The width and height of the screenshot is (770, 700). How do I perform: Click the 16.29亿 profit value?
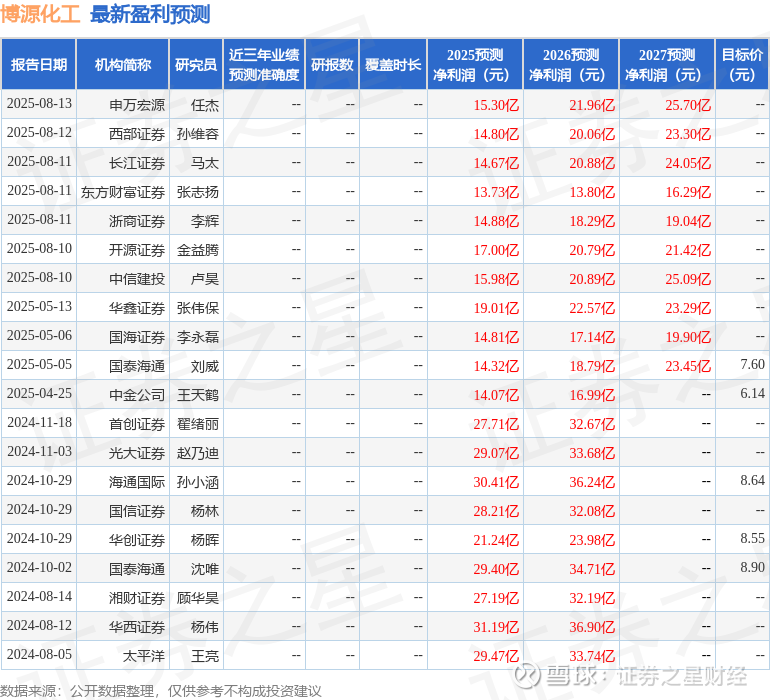(688, 192)
